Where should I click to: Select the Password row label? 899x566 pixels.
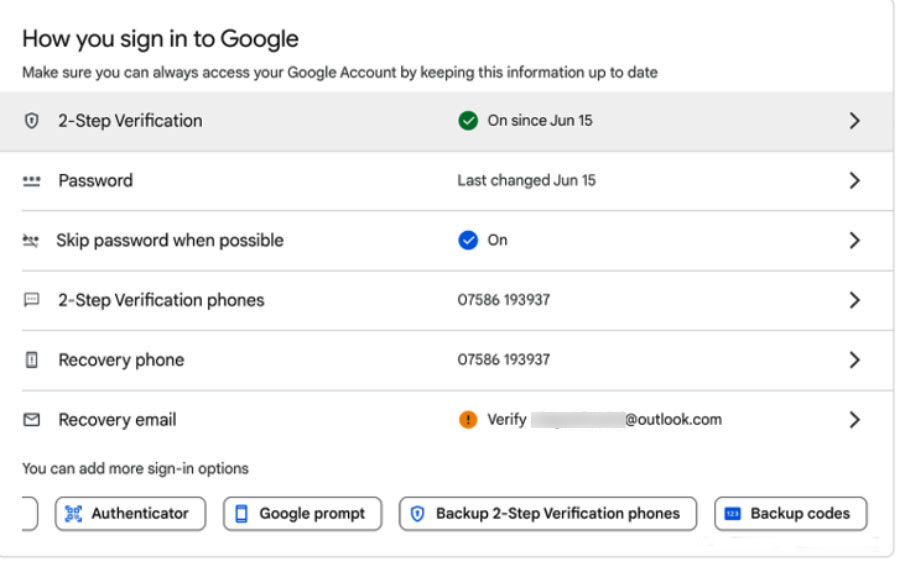pos(95,181)
